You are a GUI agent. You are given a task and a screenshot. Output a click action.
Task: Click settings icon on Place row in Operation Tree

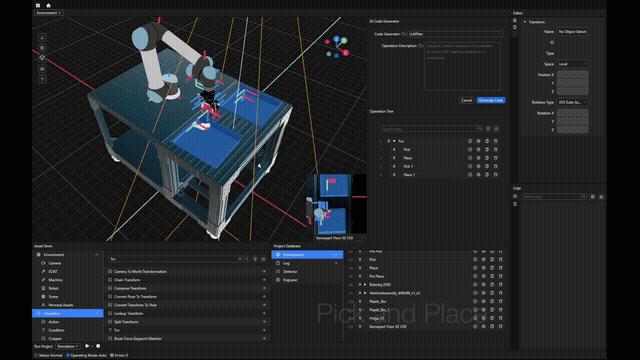point(478,158)
